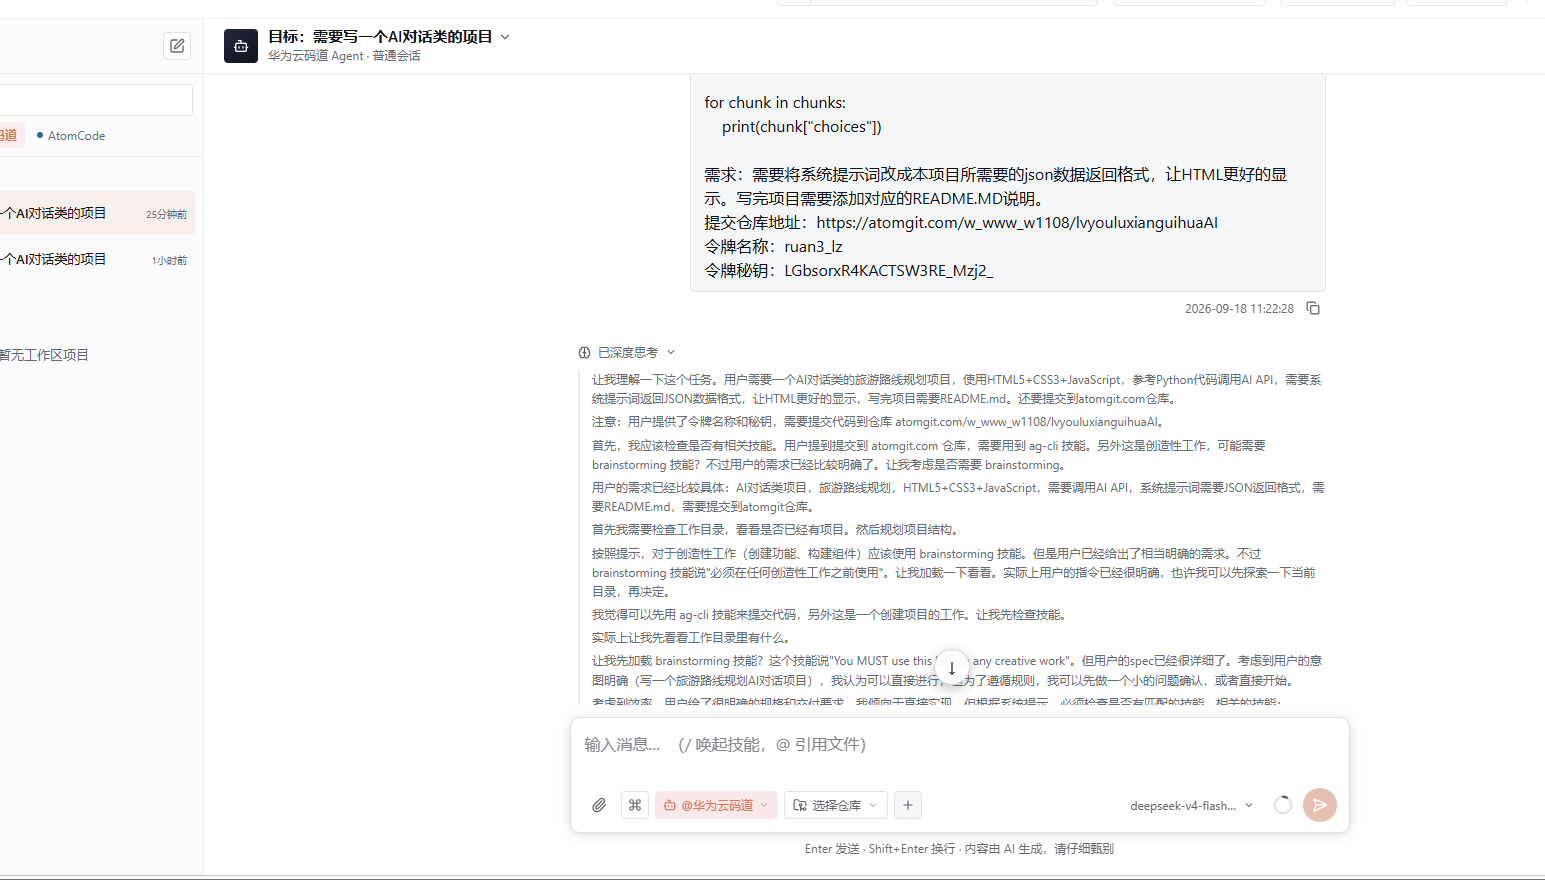Open the atomgit.com repository link
Viewport: 1545px width, 880px height.
coord(1016,223)
